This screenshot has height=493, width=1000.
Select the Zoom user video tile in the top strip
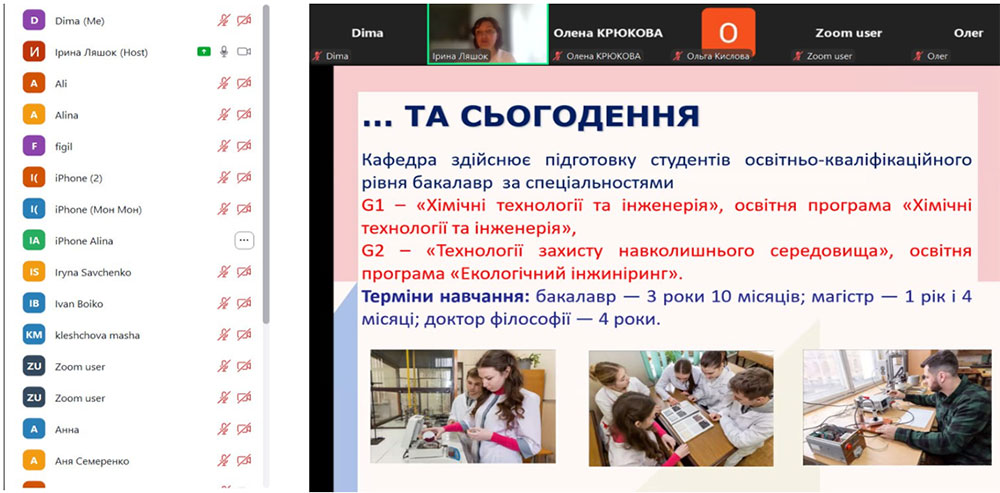point(848,34)
